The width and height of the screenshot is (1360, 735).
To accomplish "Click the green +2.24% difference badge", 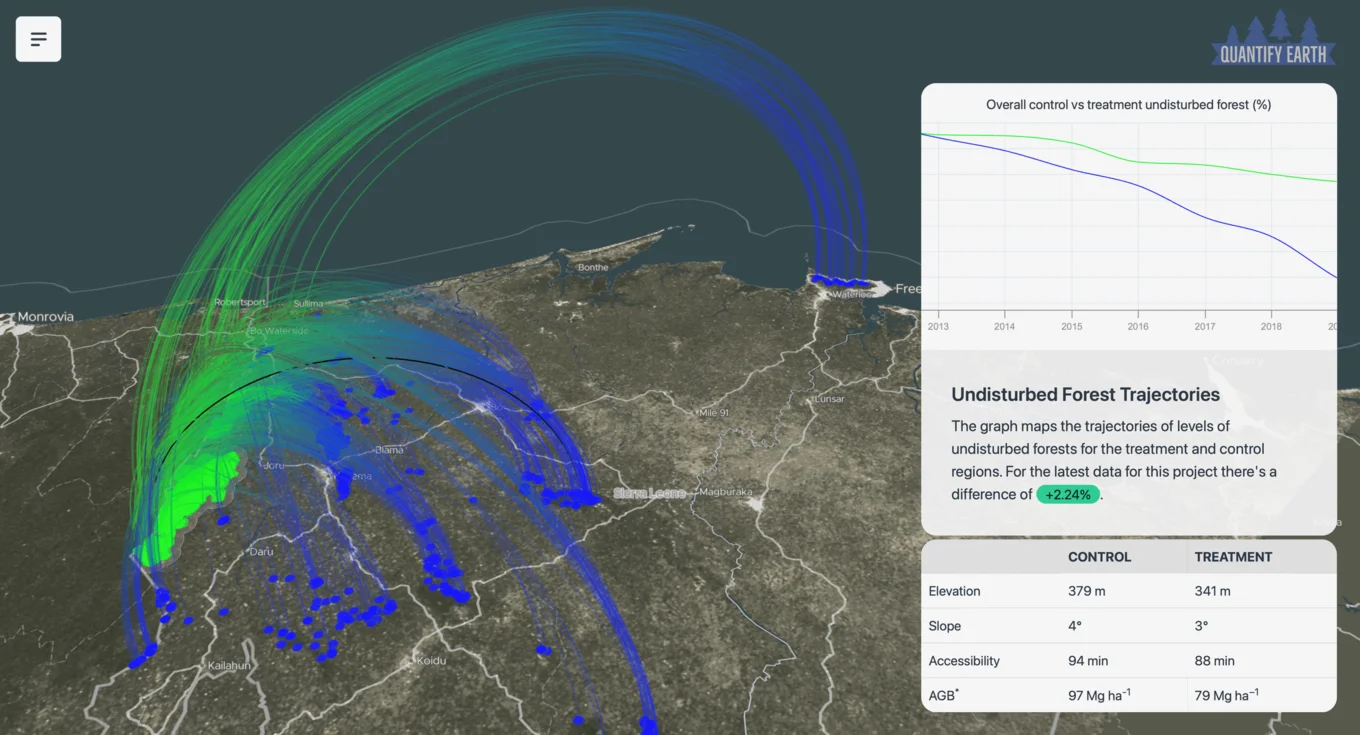I will (x=1067, y=494).
